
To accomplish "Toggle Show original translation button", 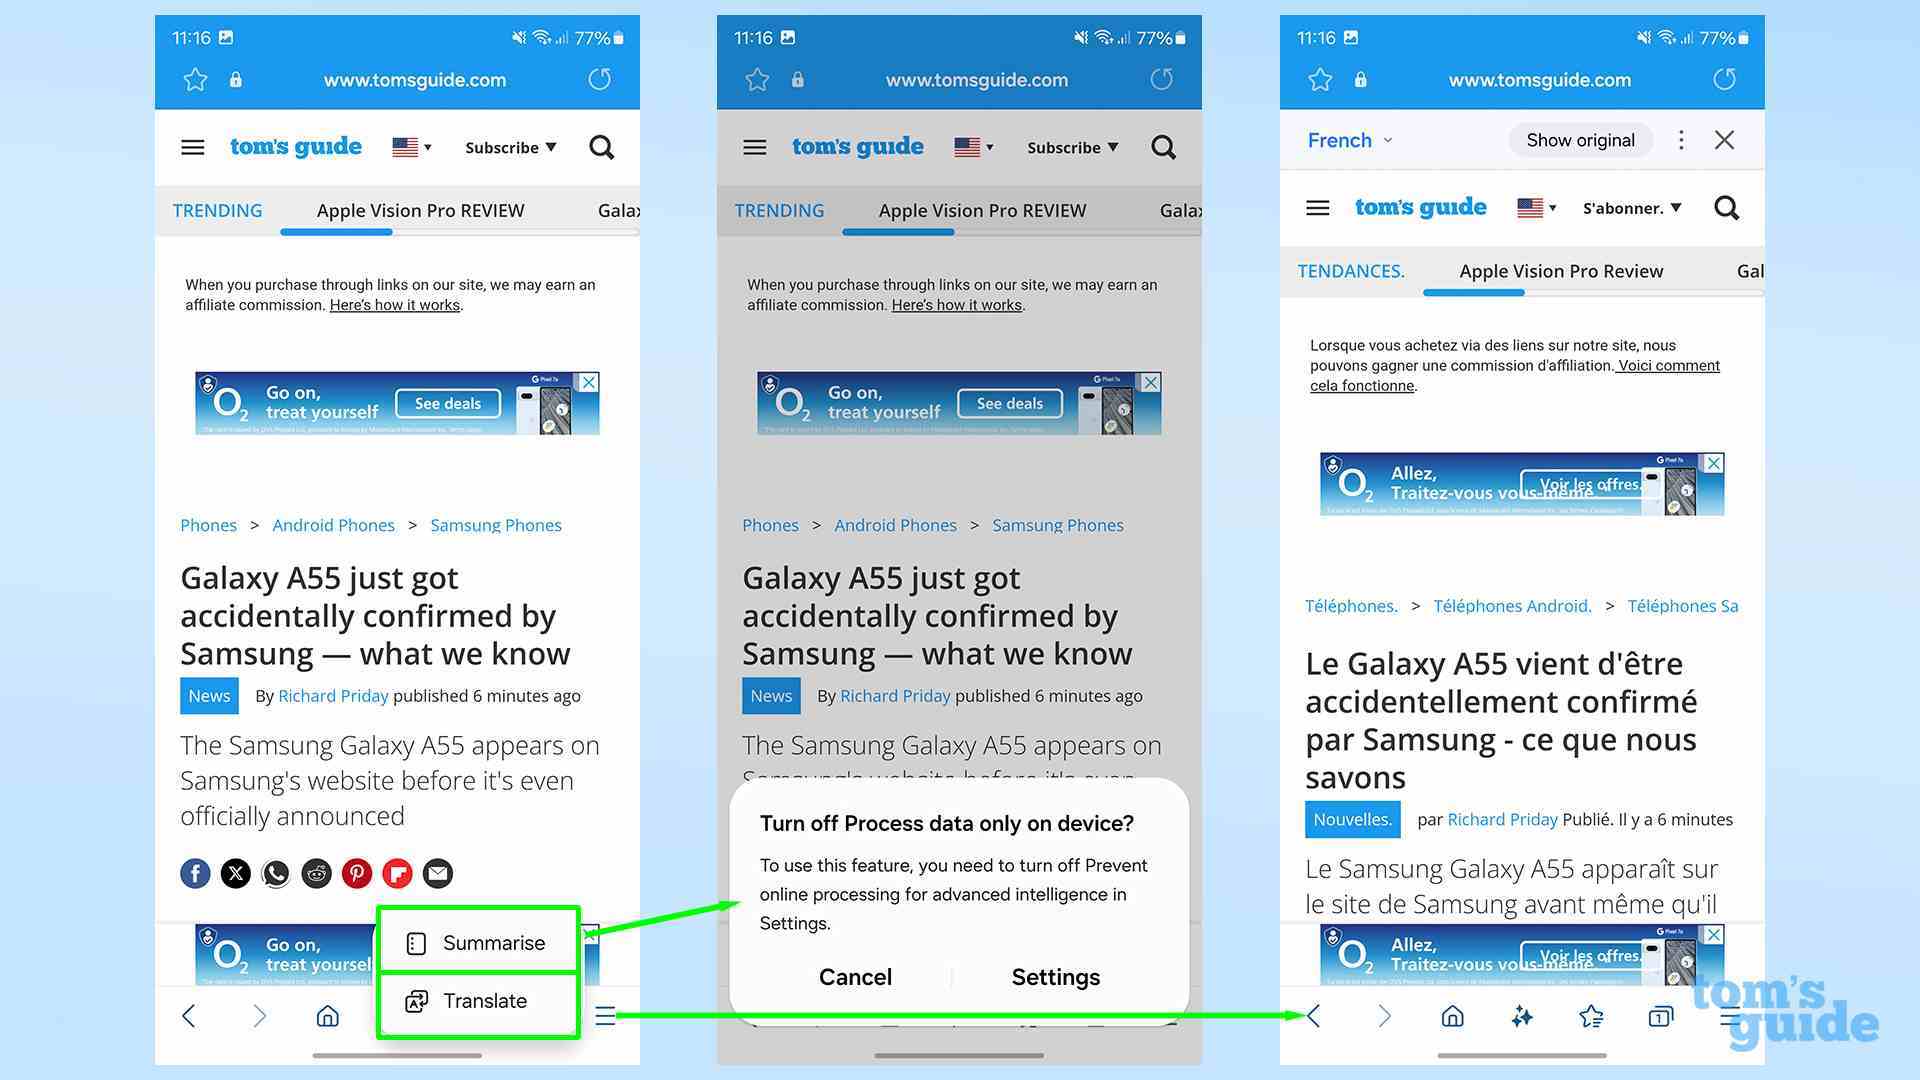I will click(x=1580, y=140).
